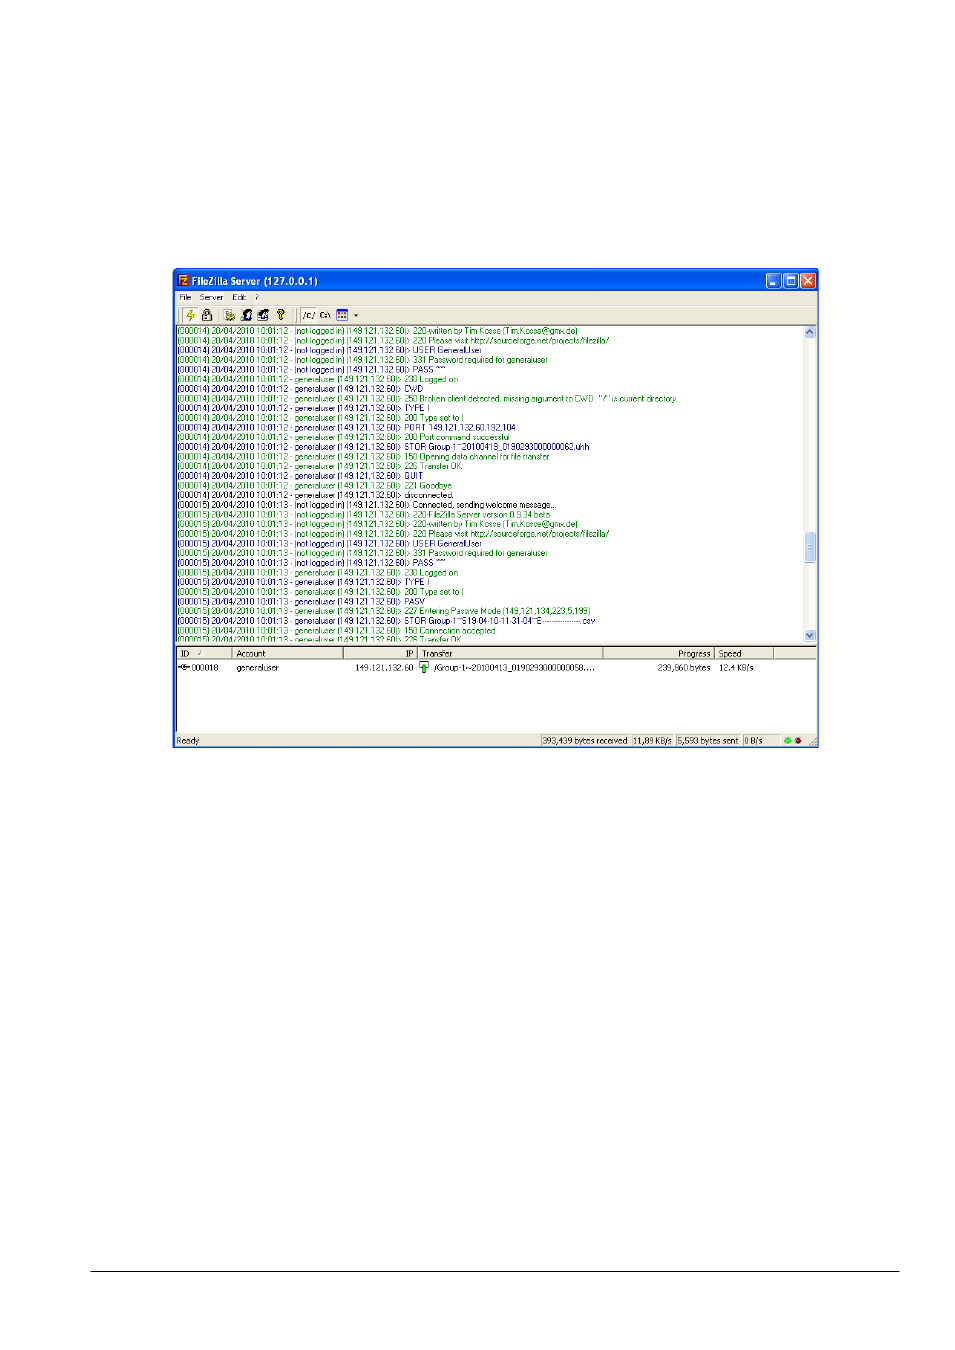Click the Transfer column header
The width and height of the screenshot is (955, 1350).
pyautogui.click(x=510, y=653)
